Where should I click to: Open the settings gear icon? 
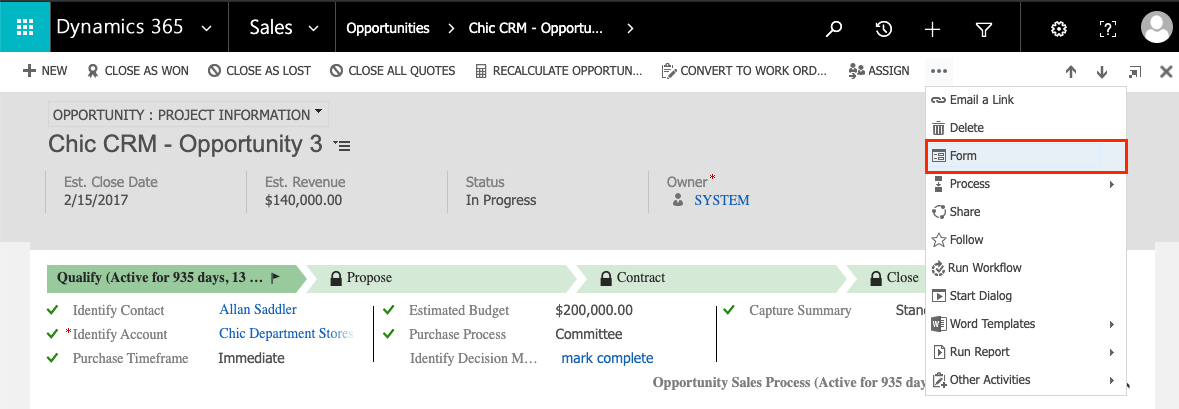click(x=1059, y=29)
